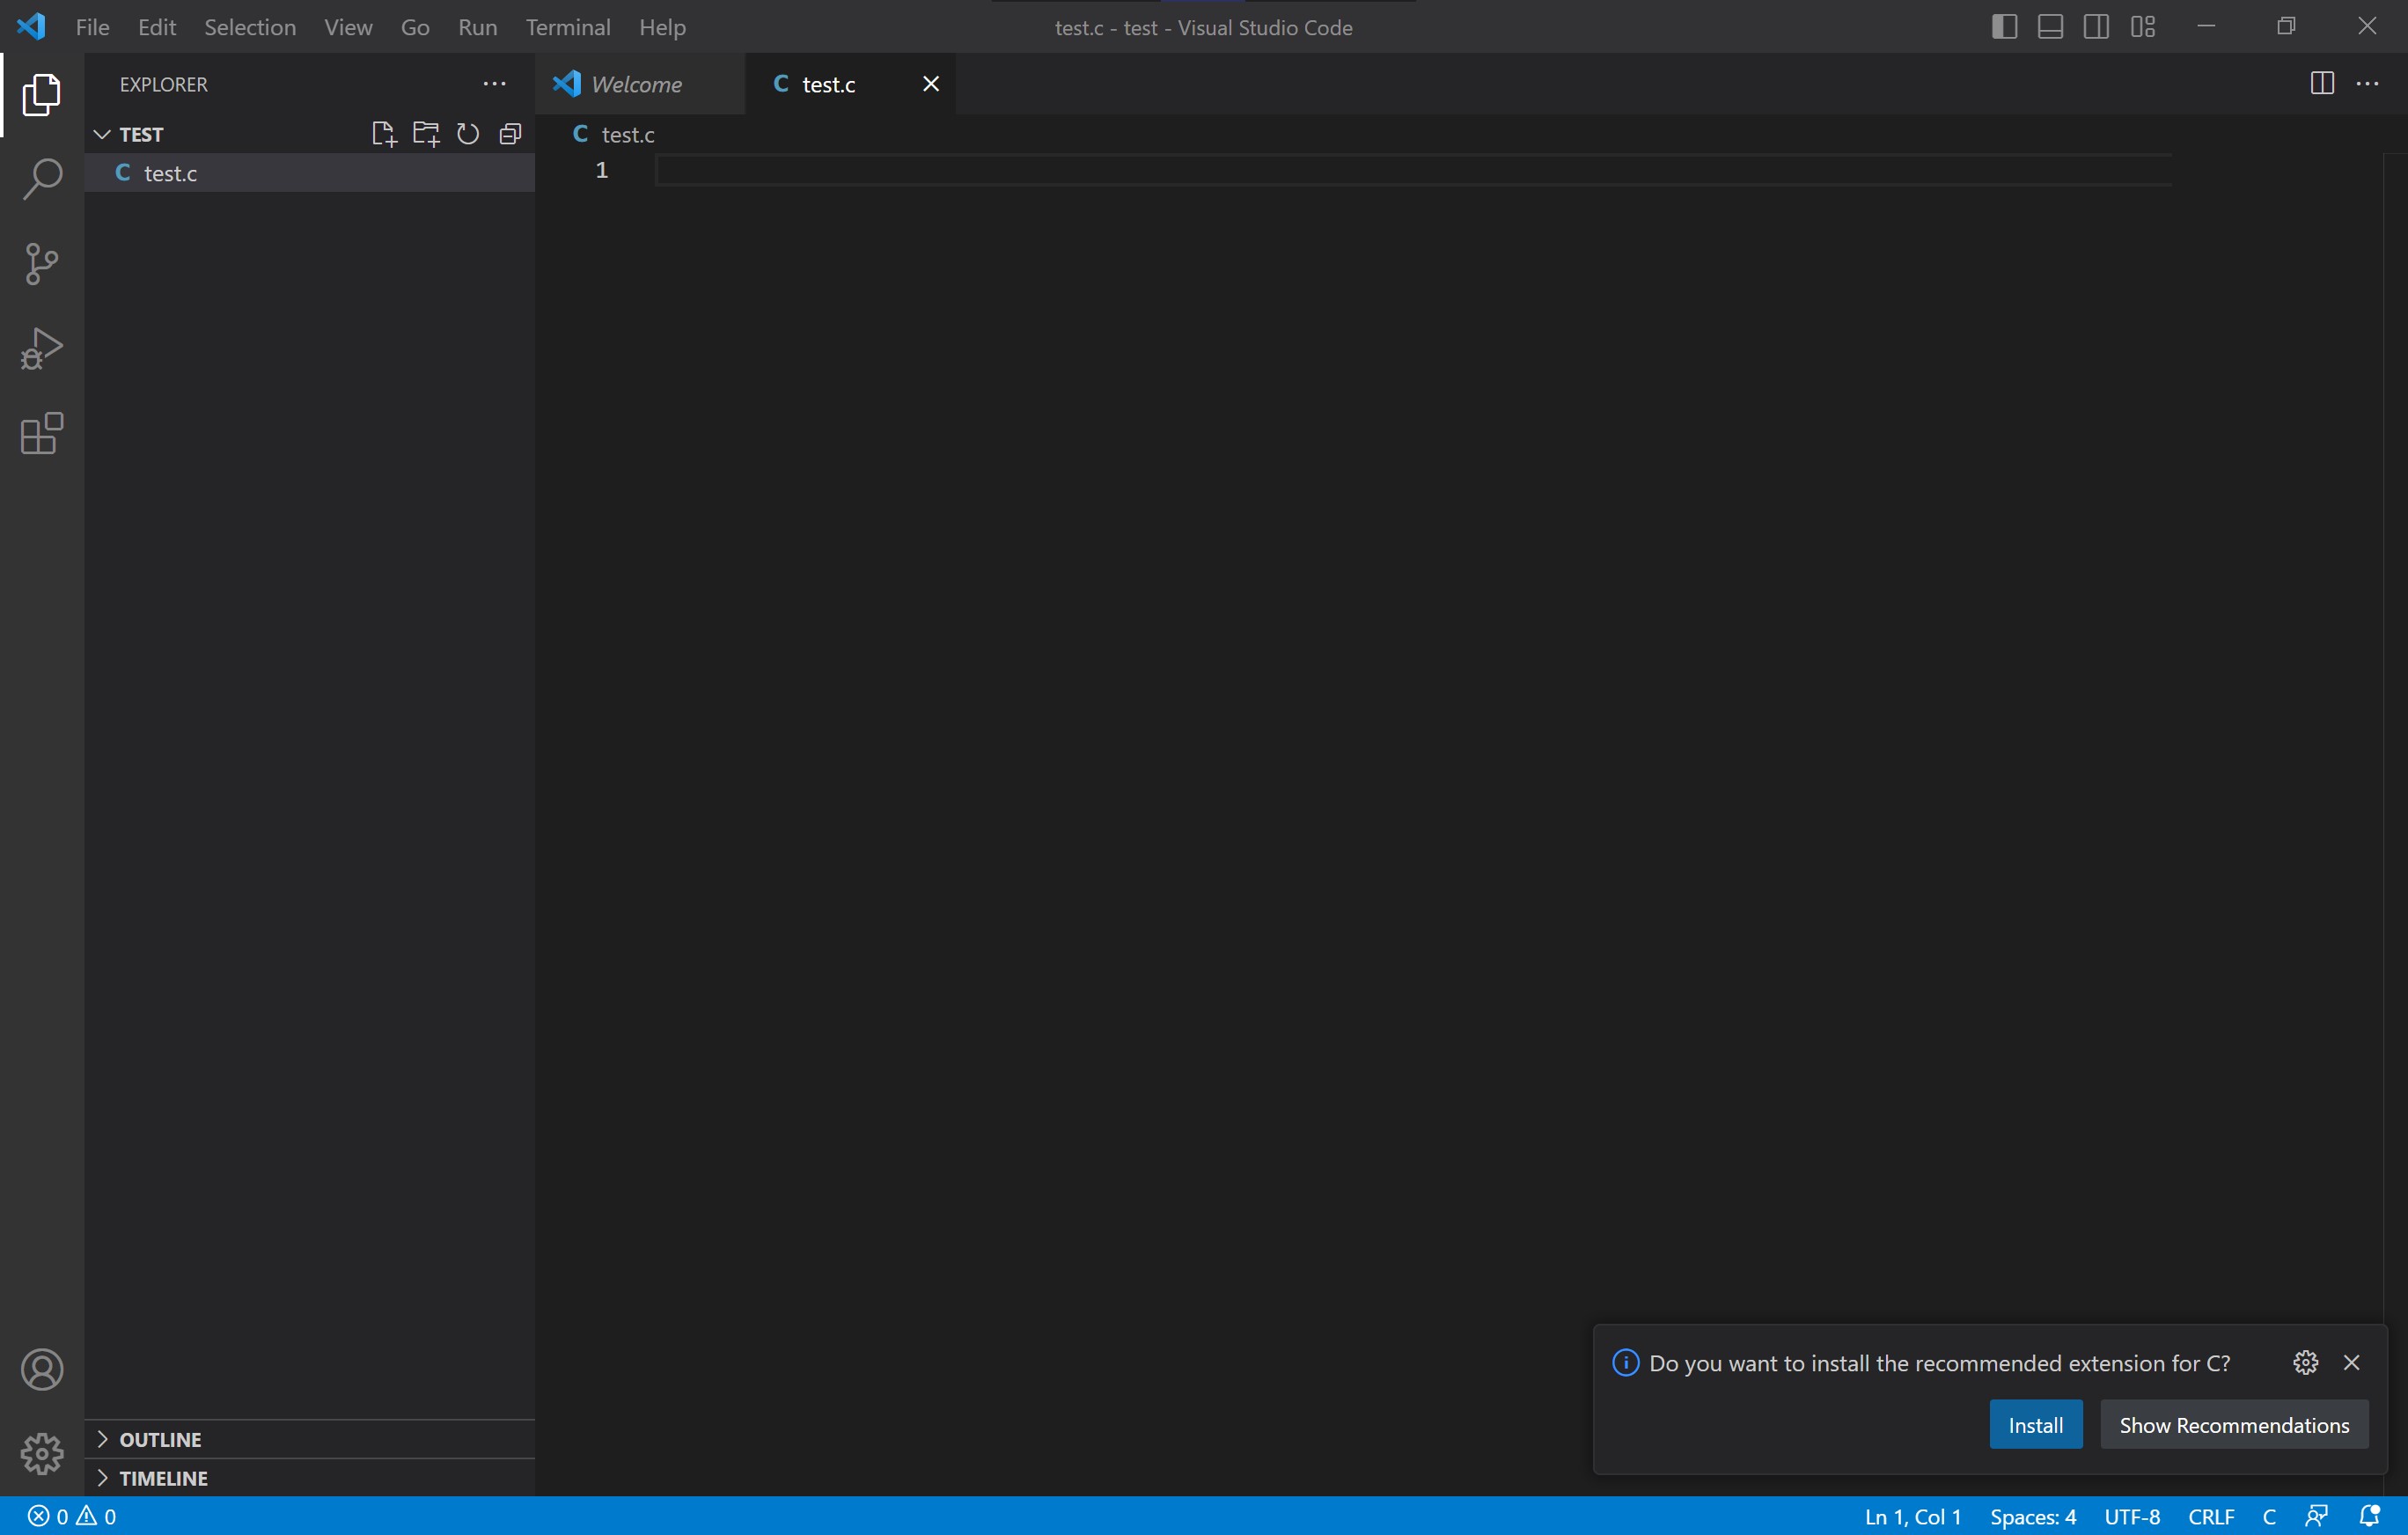Open the Accounts menu icon
2408x1535 pixels.
click(x=41, y=1369)
